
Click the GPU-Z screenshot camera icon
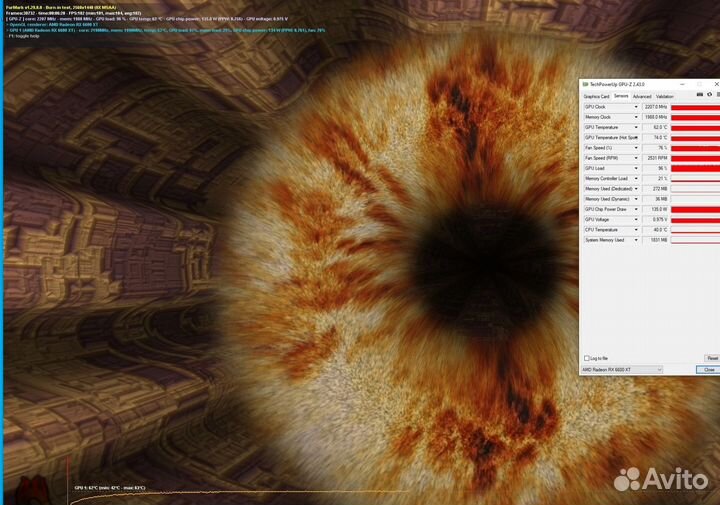pos(699,95)
